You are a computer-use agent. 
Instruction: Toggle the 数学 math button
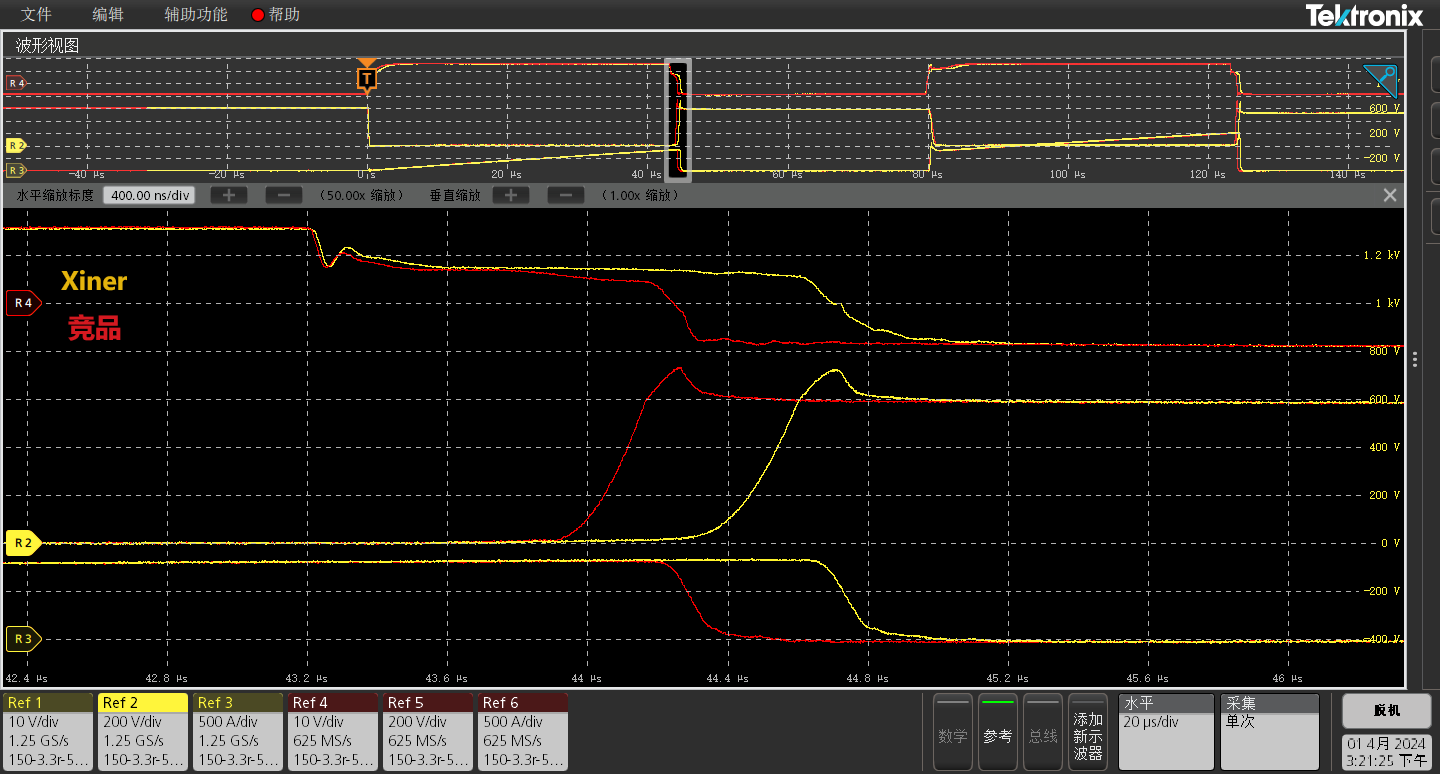952,733
